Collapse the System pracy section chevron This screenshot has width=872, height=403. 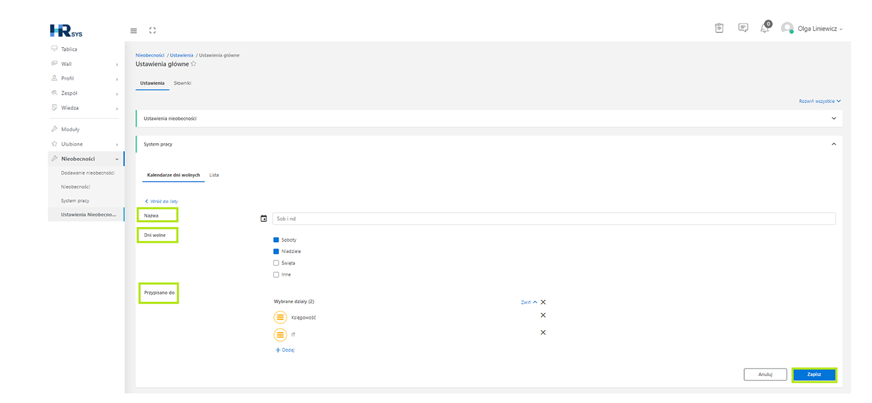coord(833,144)
